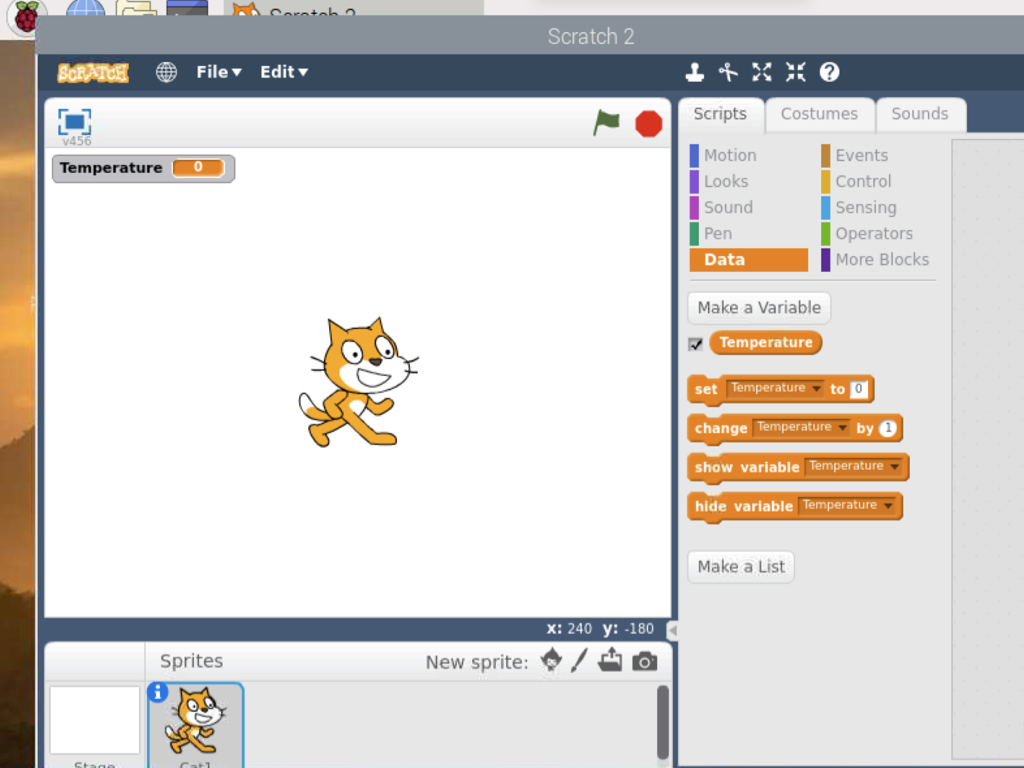Switch stage to full screen mode
Screen dimensions: 1024x768
coord(74,122)
